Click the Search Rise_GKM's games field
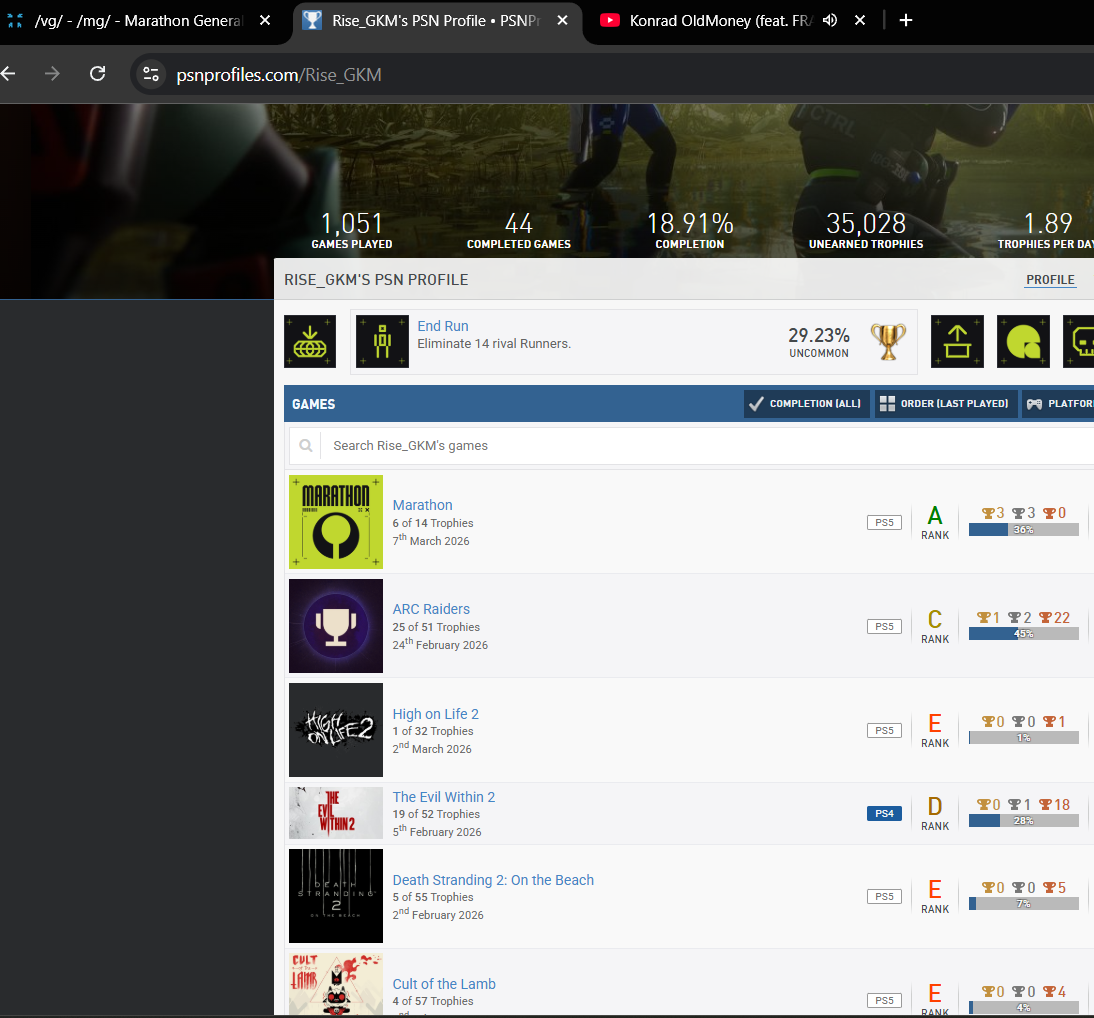 tap(707, 446)
